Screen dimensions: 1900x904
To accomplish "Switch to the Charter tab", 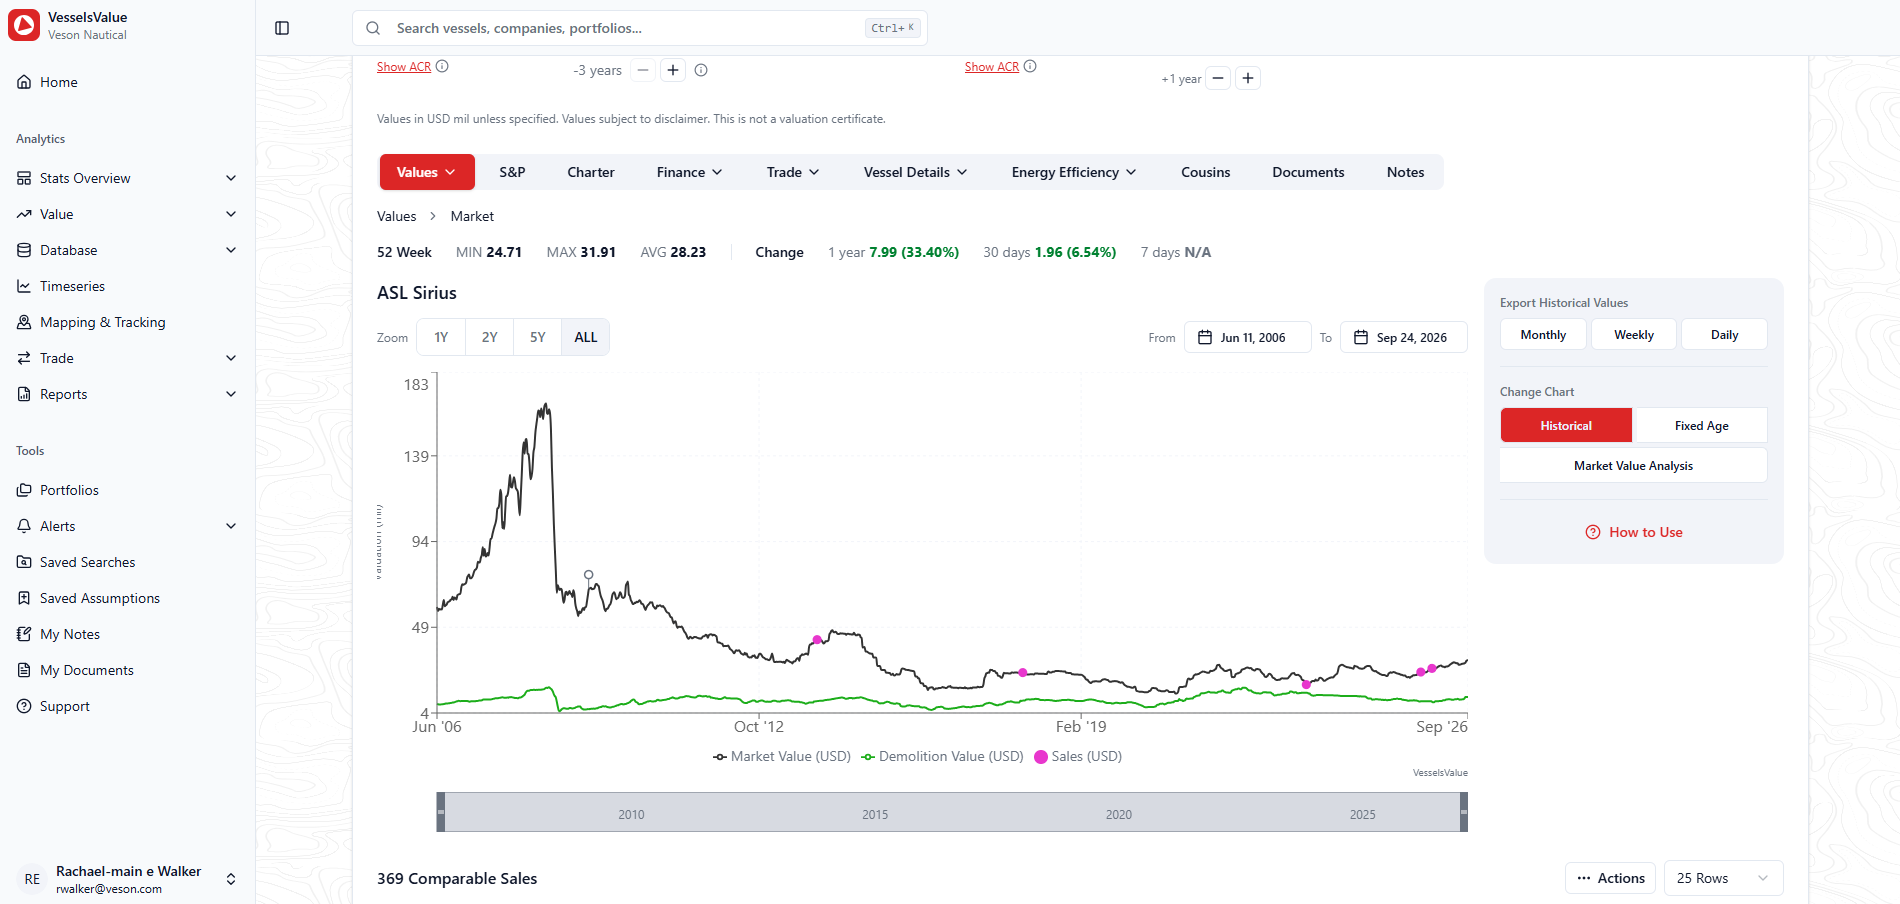I will pyautogui.click(x=591, y=172).
